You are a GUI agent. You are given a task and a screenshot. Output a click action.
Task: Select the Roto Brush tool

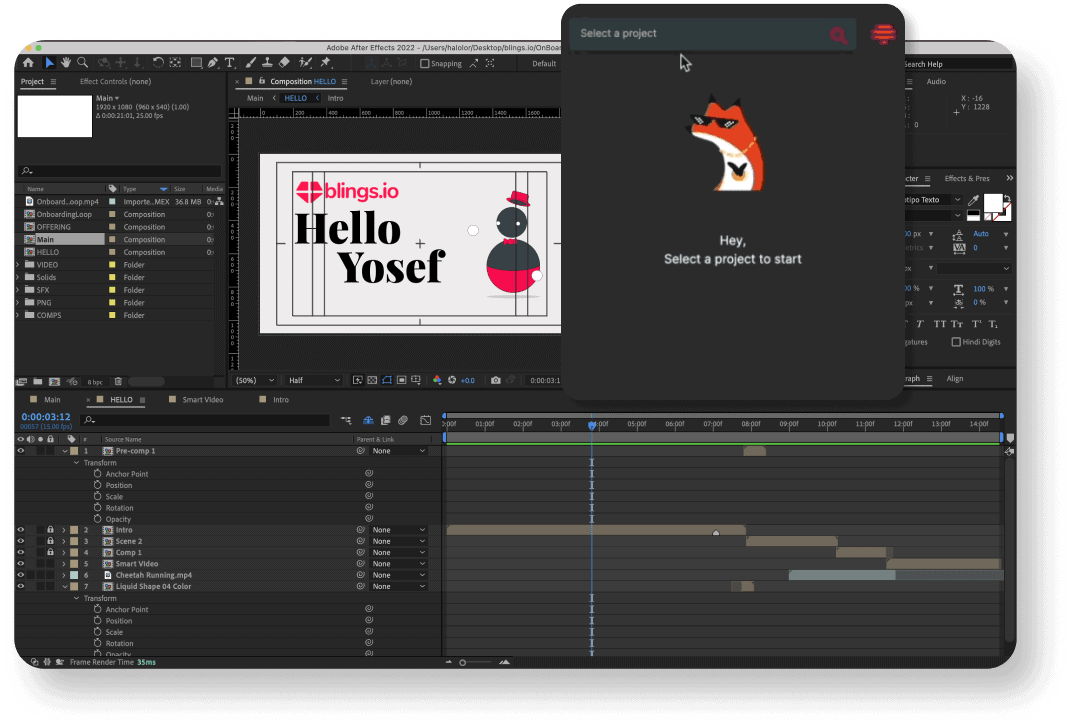[x=305, y=63]
